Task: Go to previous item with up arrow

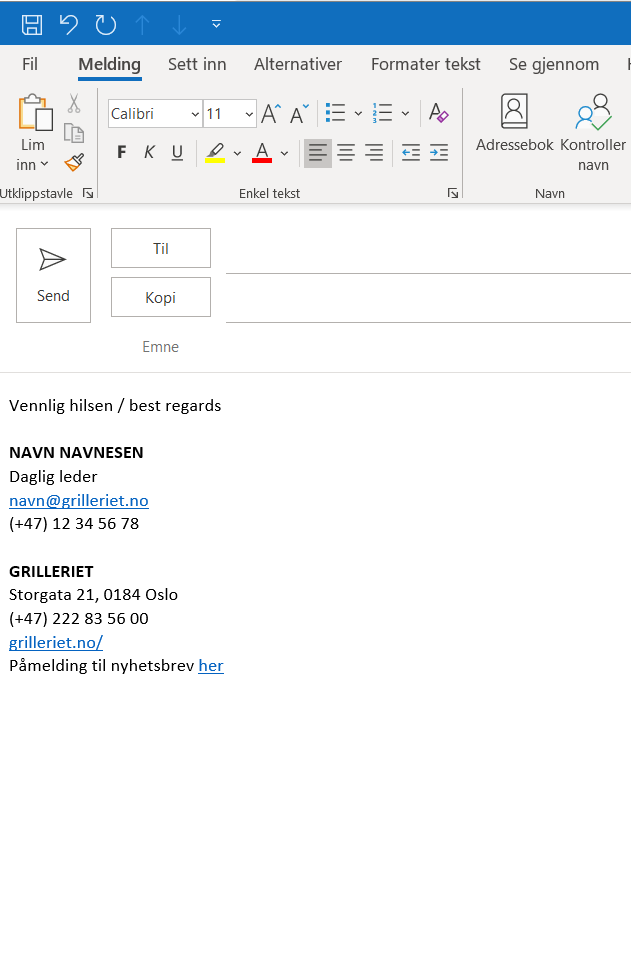Action: 142,25
